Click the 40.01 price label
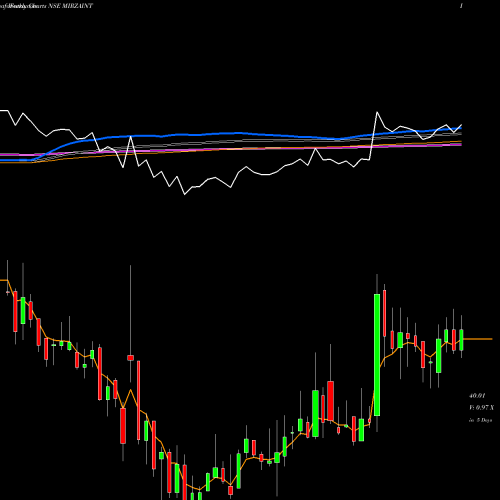 tap(477, 396)
